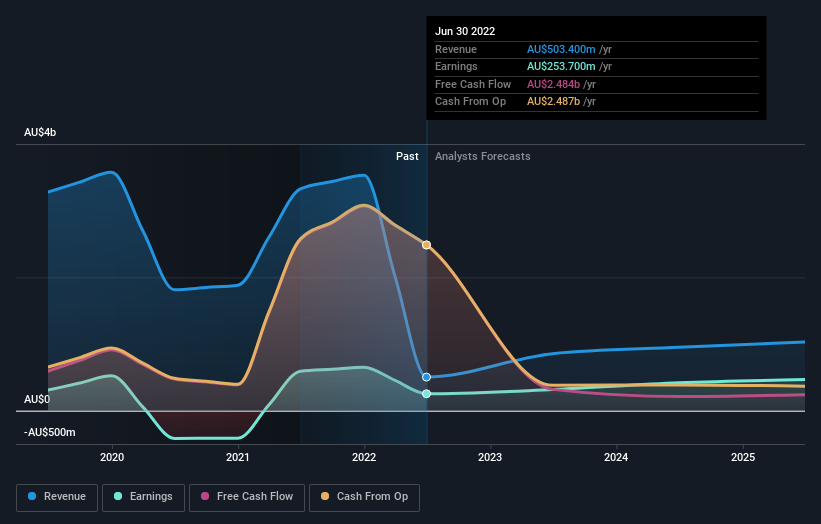The image size is (821, 524).
Task: Click the Cash From Op label in tooltip
Action: (470, 102)
